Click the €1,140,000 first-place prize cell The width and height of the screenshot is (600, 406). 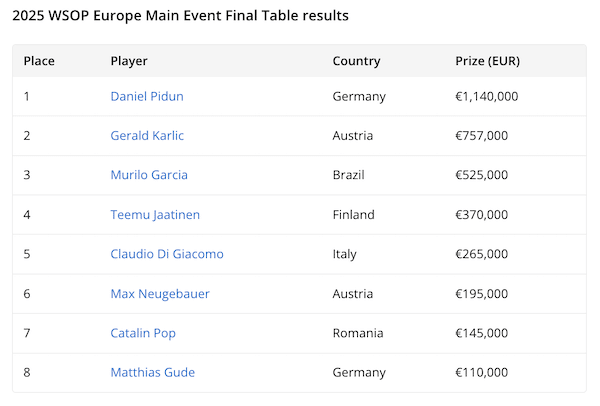pyautogui.click(x=487, y=97)
